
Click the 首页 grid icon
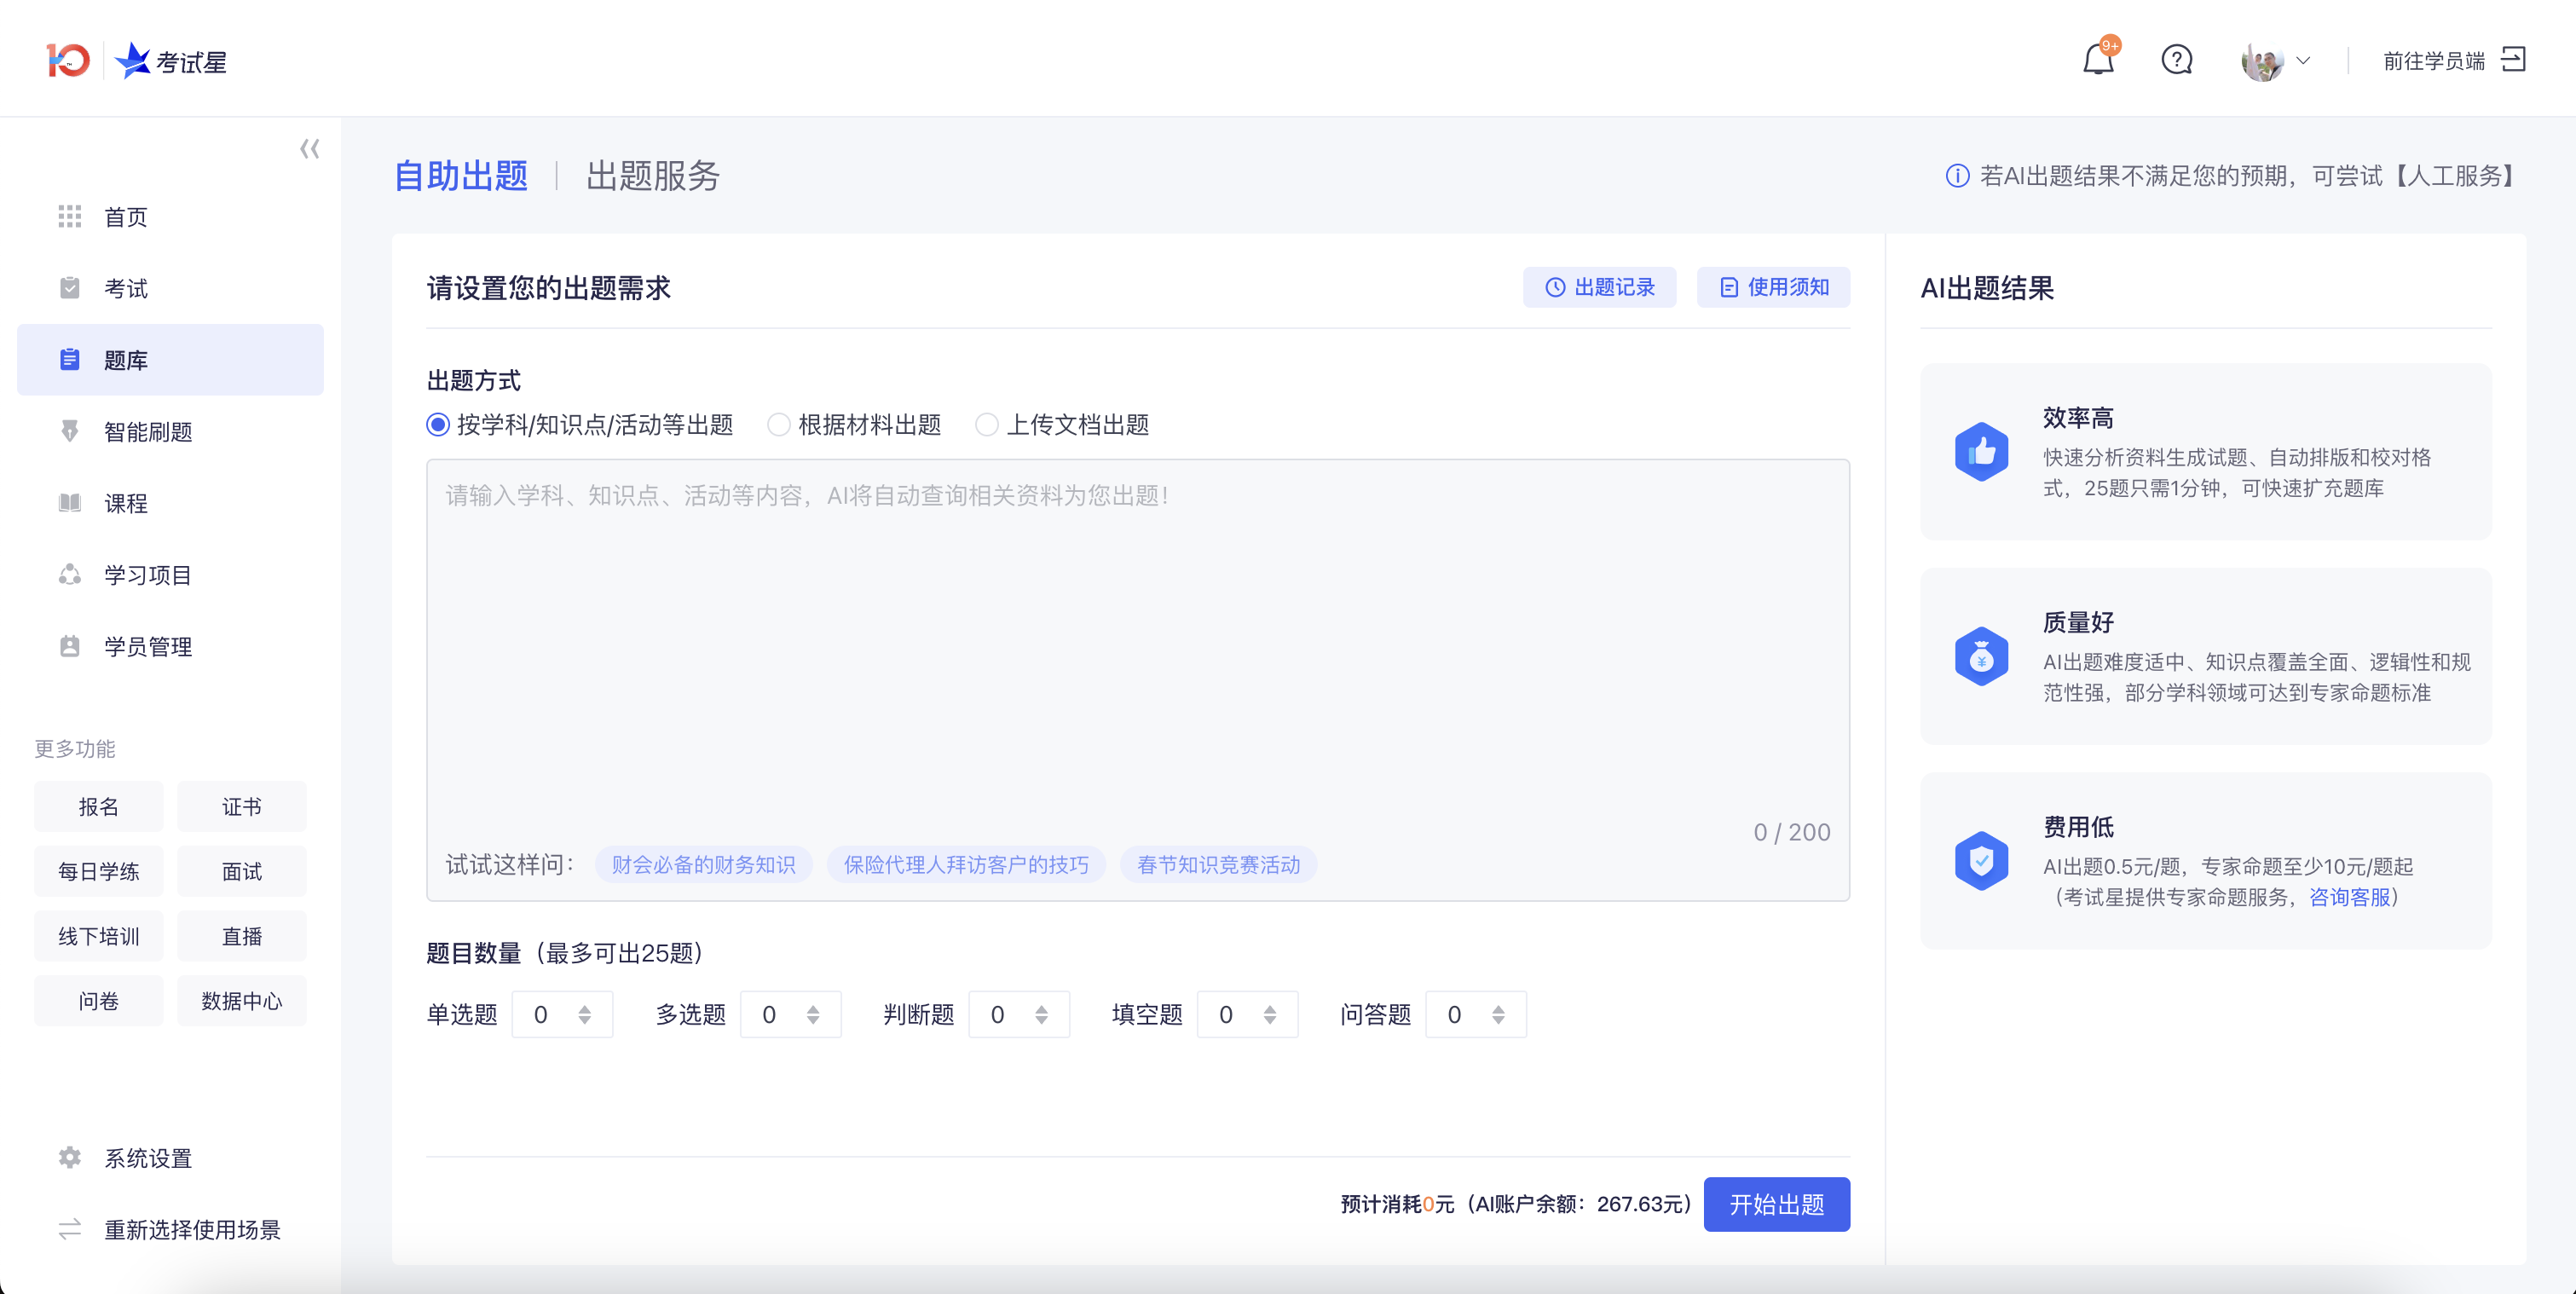point(69,217)
